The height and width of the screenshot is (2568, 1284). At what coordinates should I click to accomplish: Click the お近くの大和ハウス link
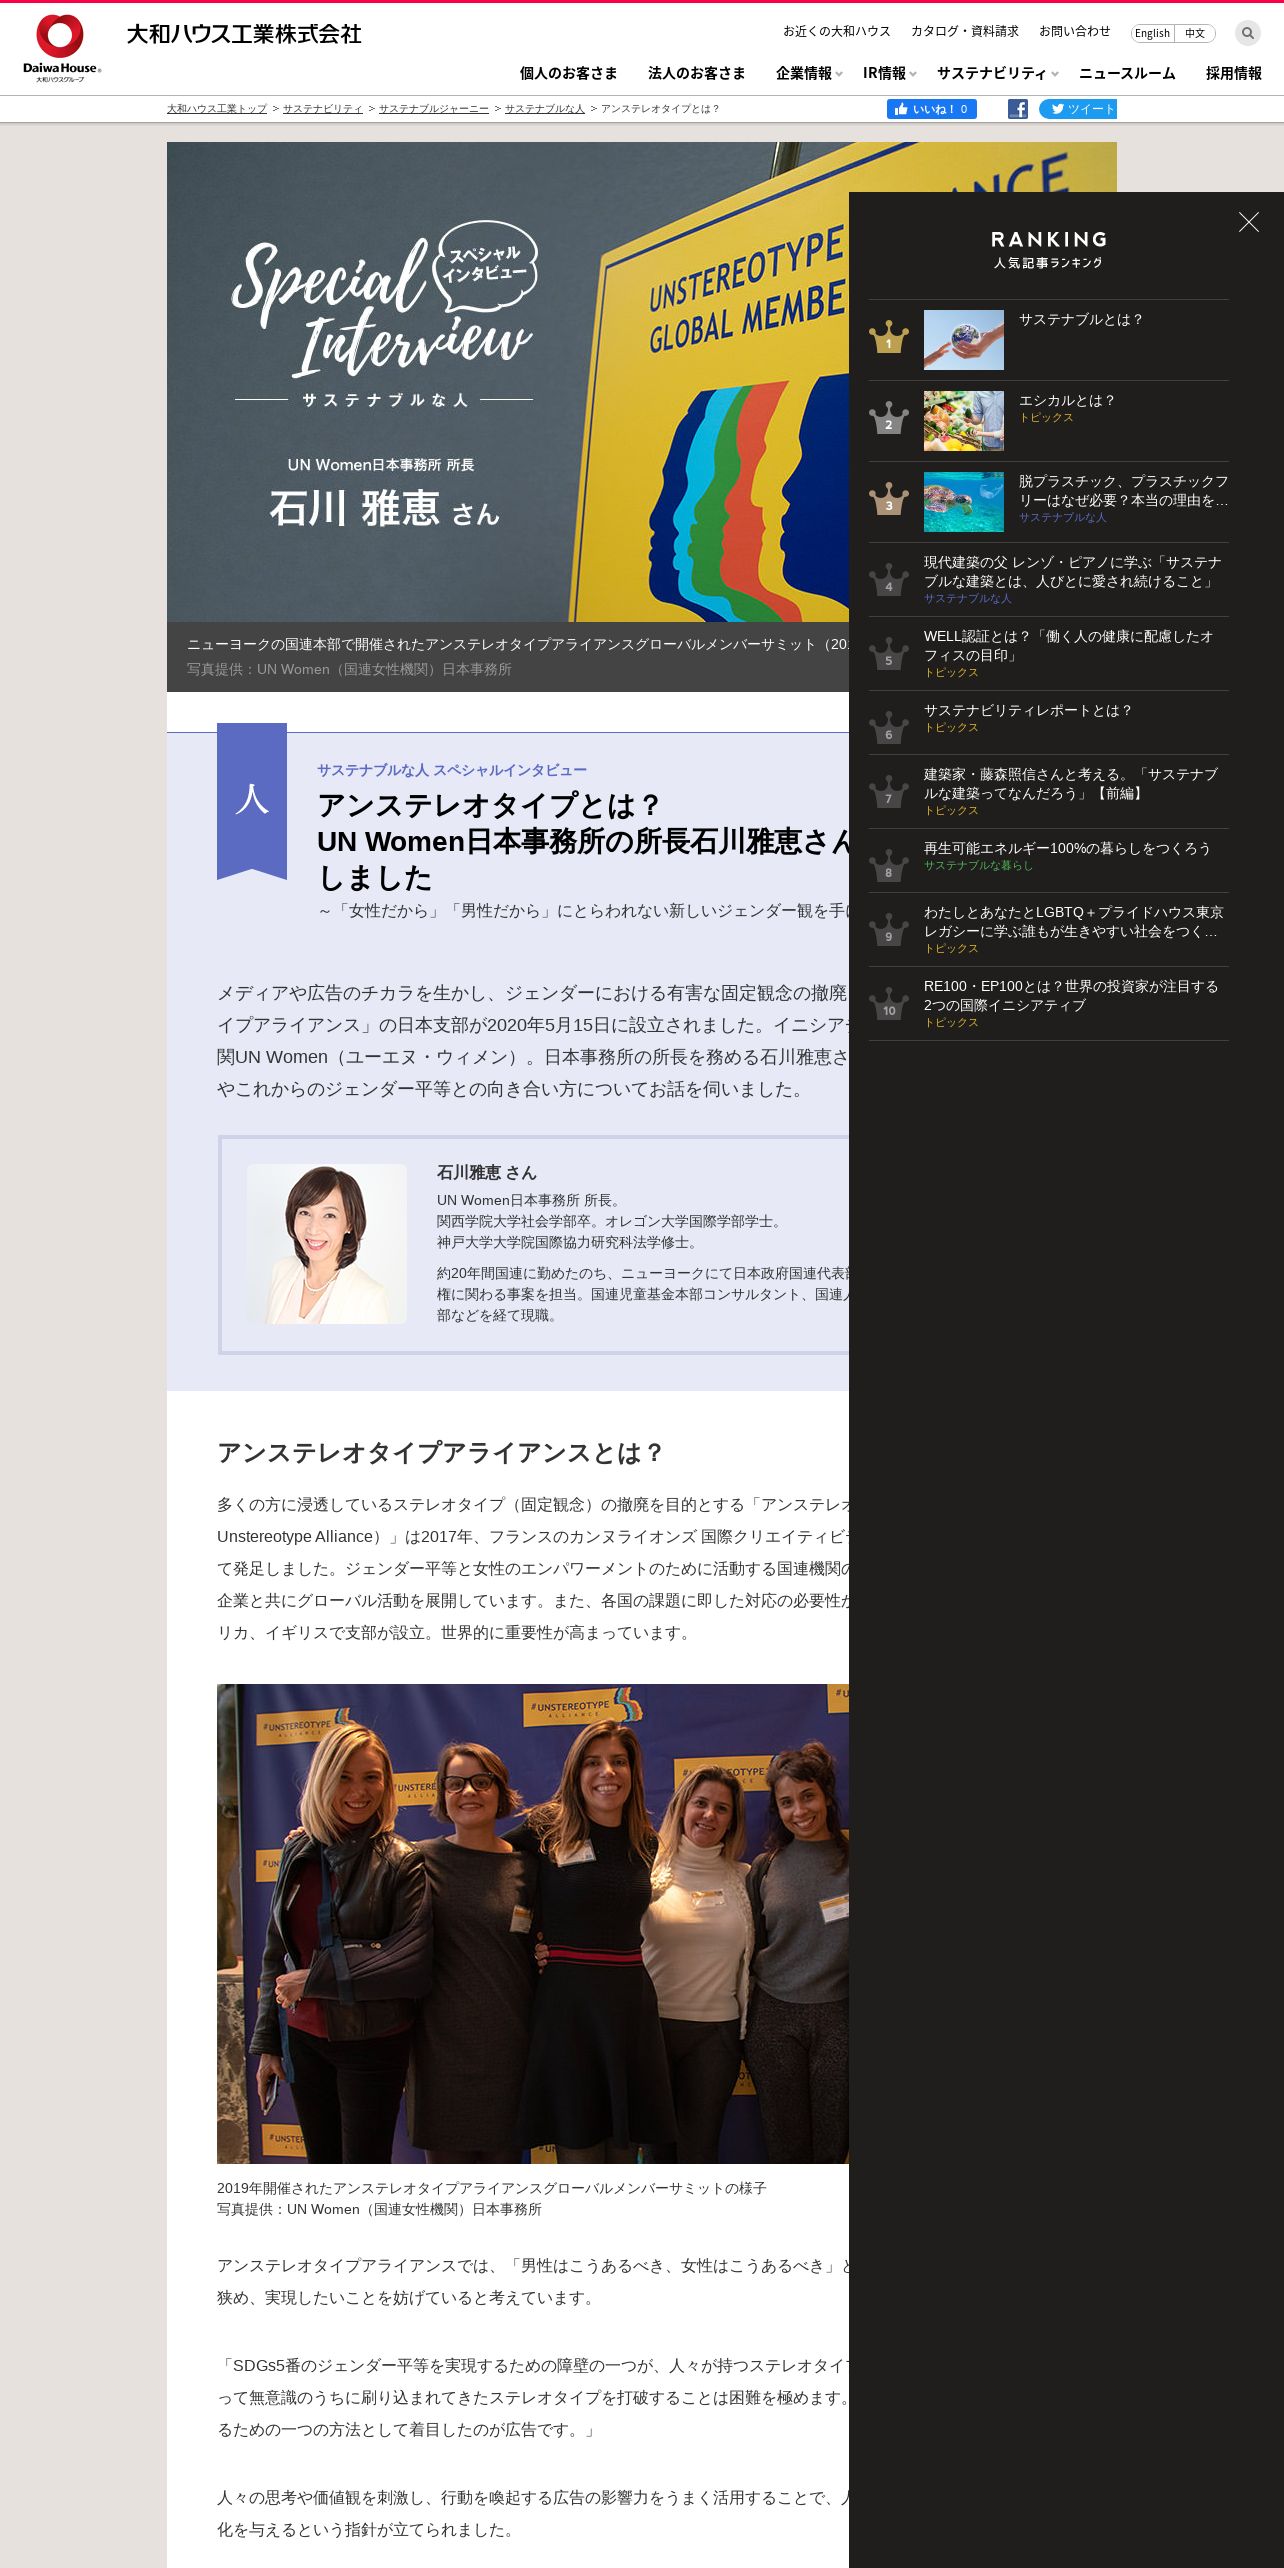pyautogui.click(x=836, y=31)
